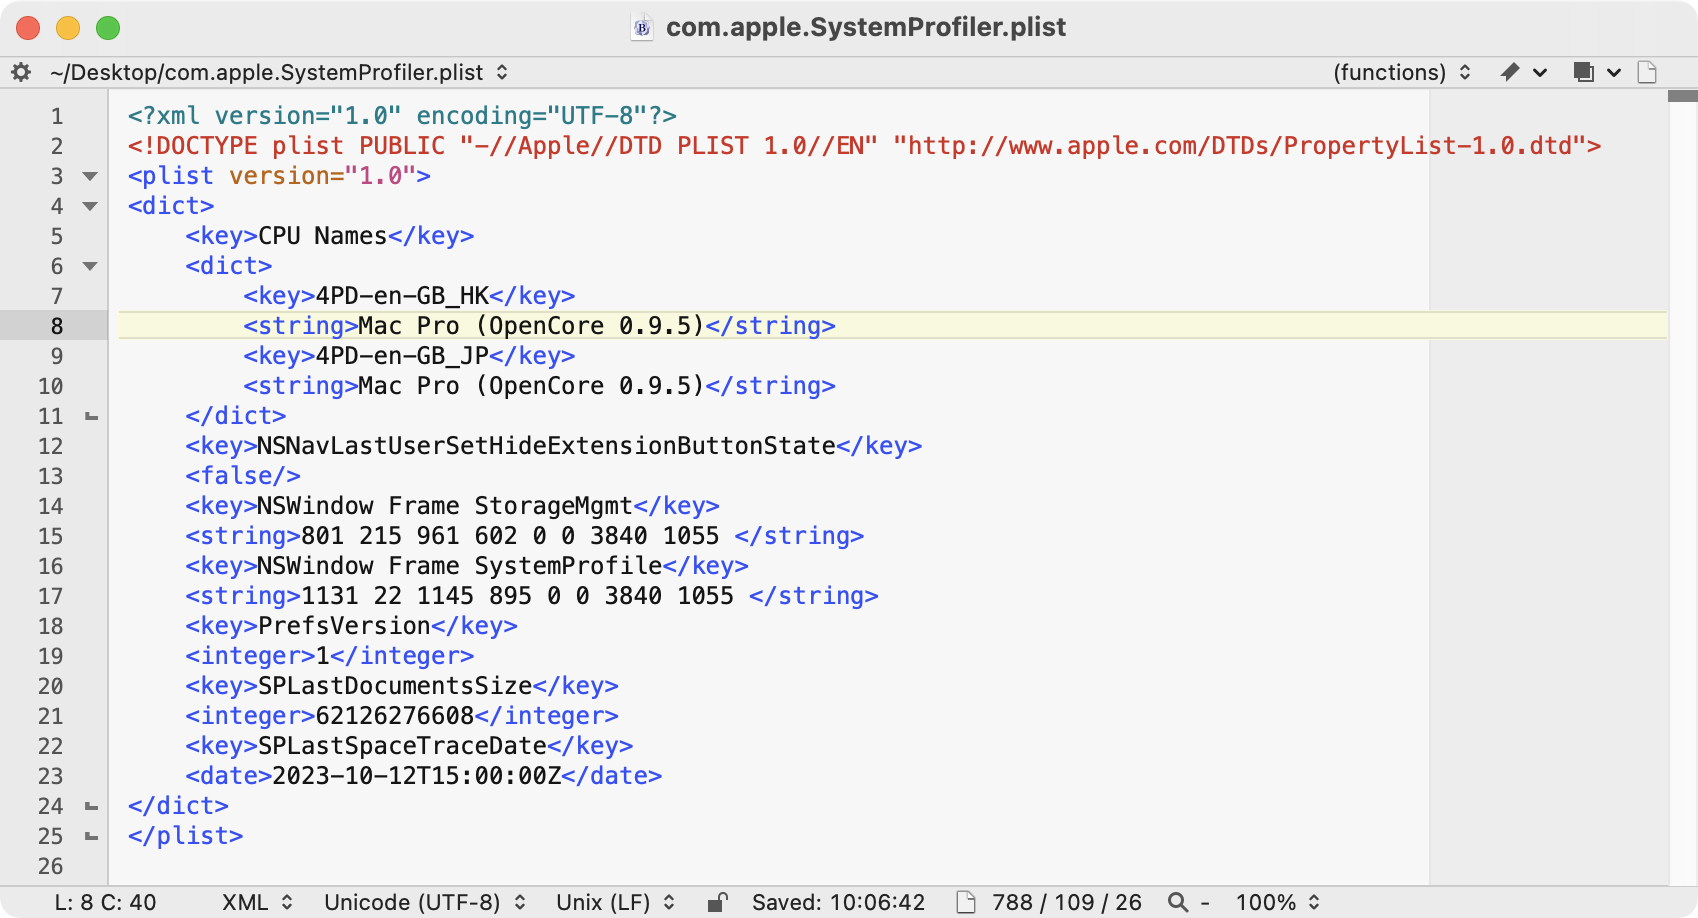This screenshot has width=1698, height=918.
Task: Open the markers dropdown chevron
Action: (x=1540, y=72)
